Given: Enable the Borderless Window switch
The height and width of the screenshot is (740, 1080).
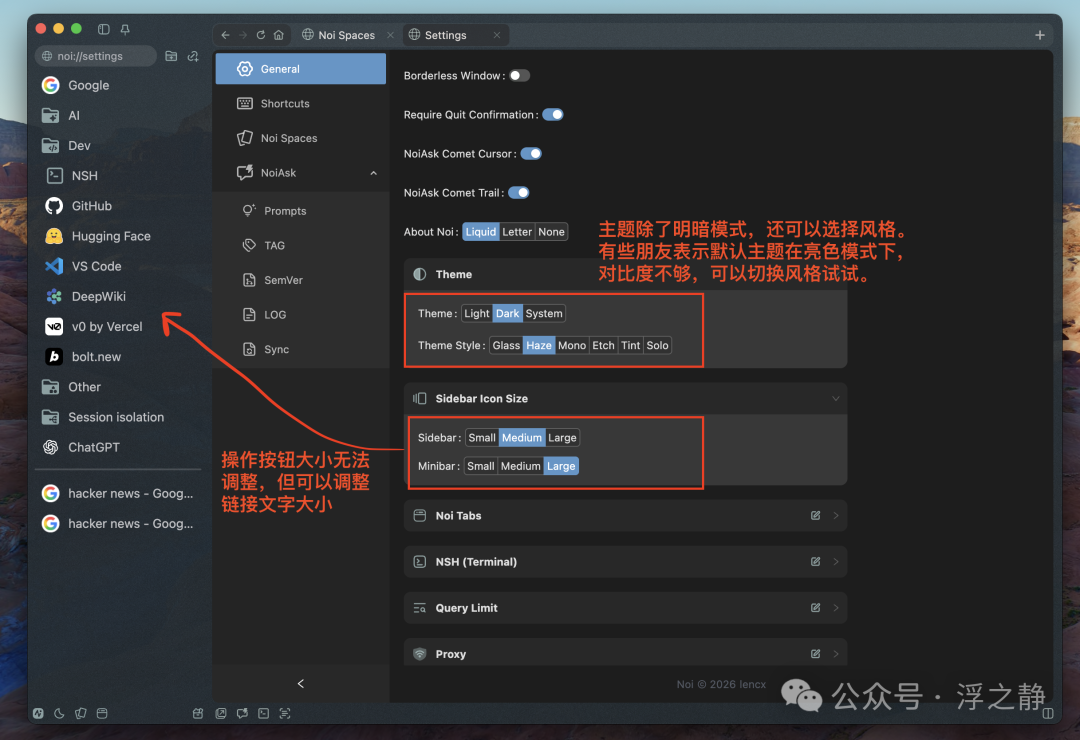Looking at the screenshot, I should coord(519,75).
